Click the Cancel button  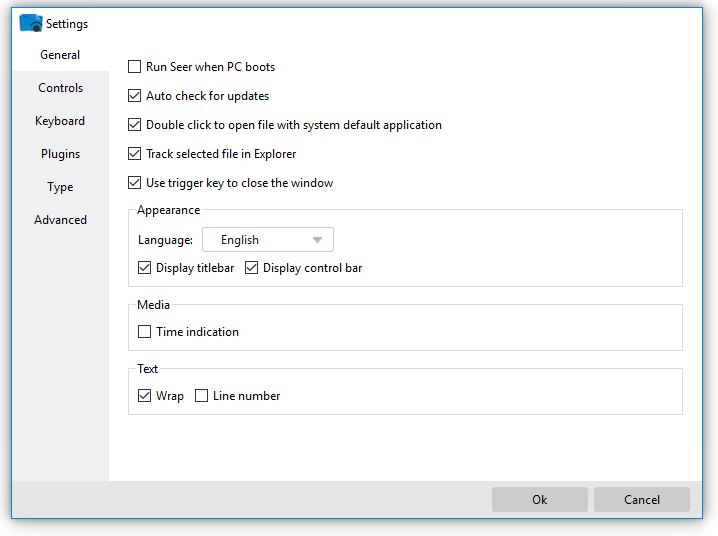pos(642,499)
